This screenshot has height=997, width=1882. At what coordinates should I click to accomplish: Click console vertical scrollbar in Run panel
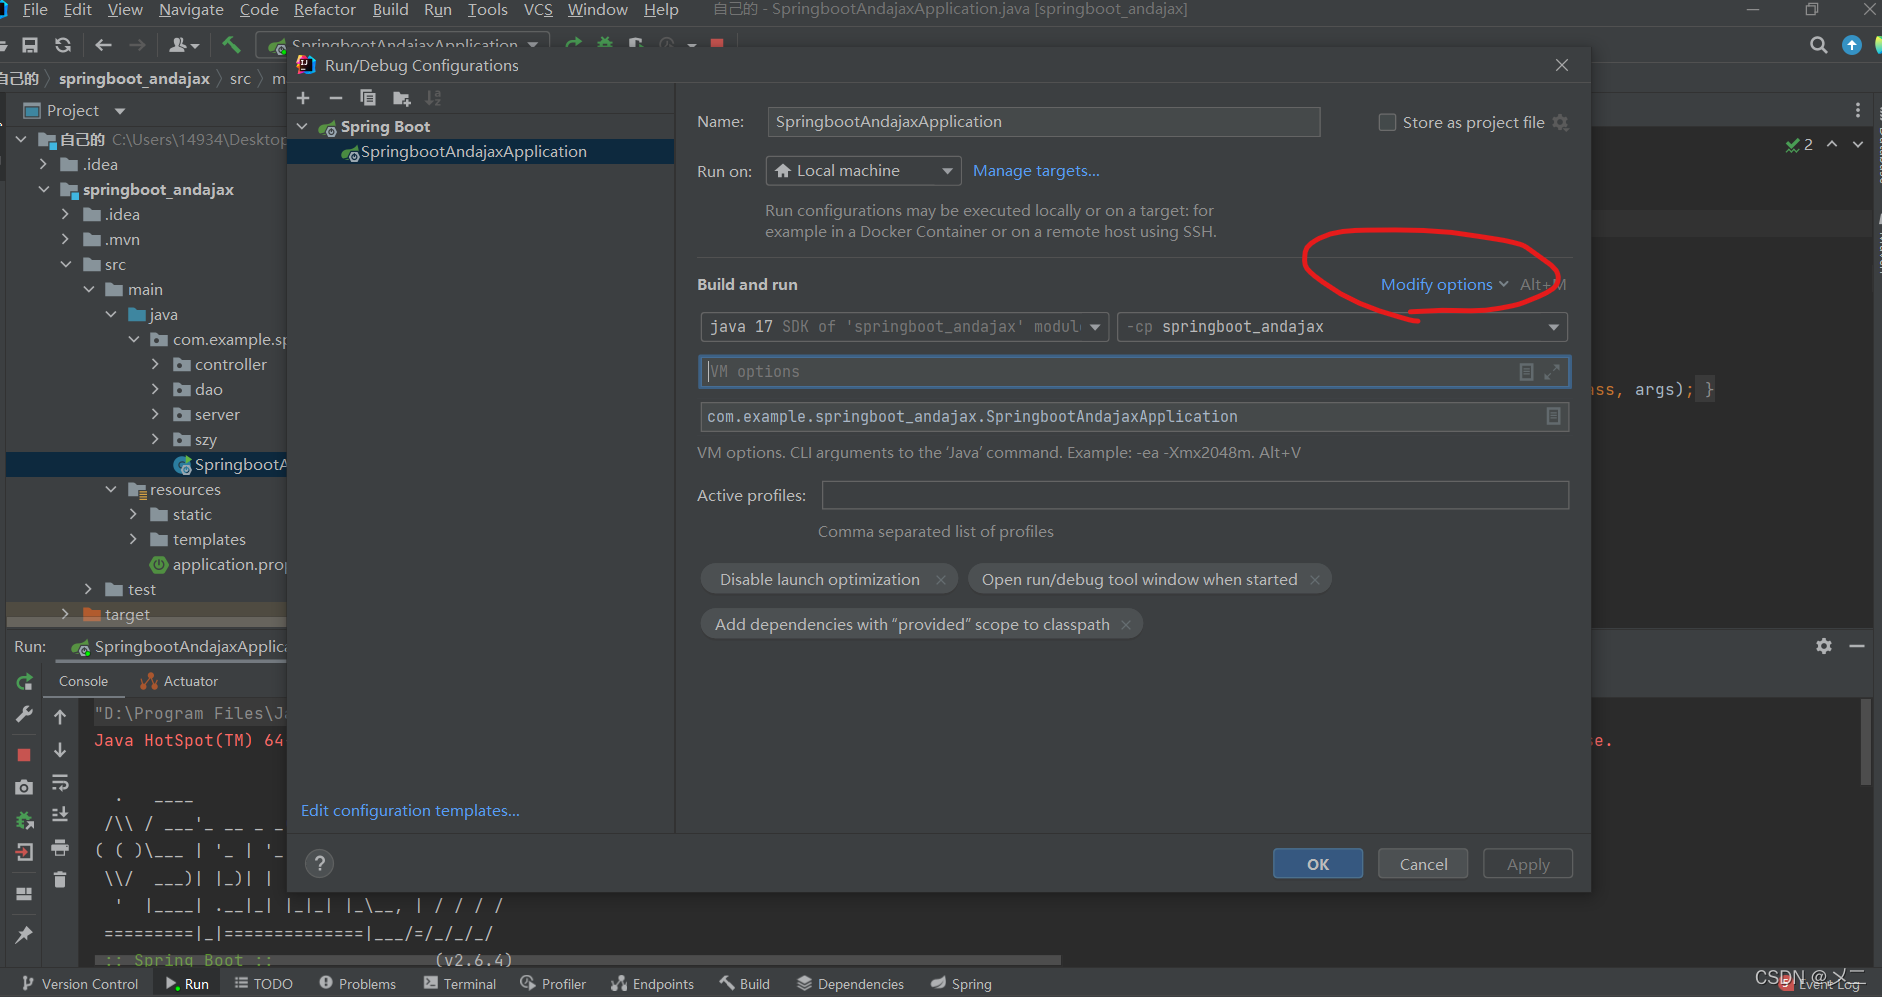1866,742
